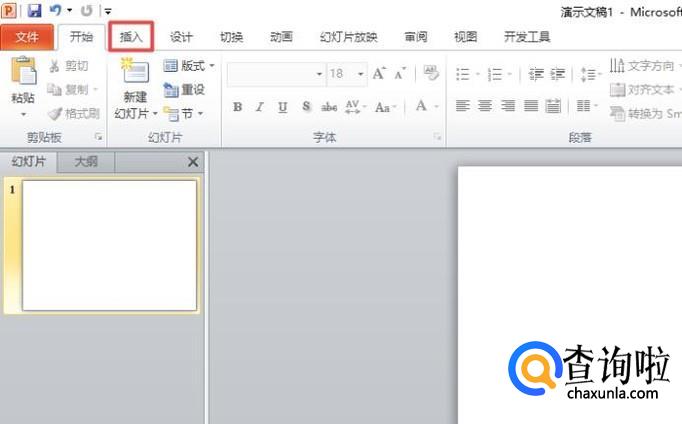Click the 复制 Copy button

click(72, 90)
